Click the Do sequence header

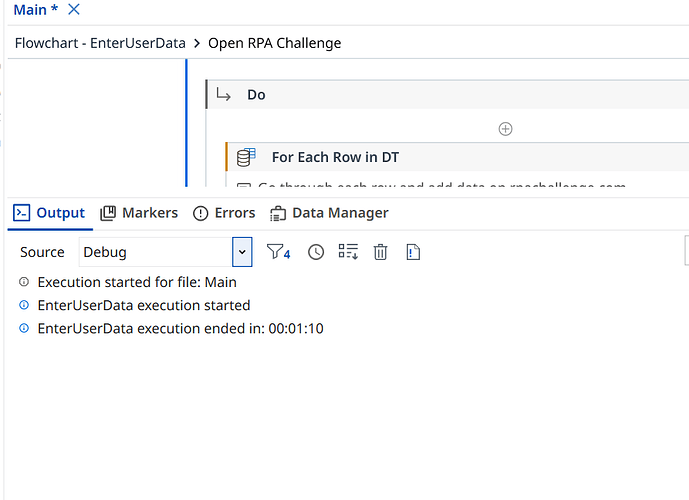pos(447,94)
